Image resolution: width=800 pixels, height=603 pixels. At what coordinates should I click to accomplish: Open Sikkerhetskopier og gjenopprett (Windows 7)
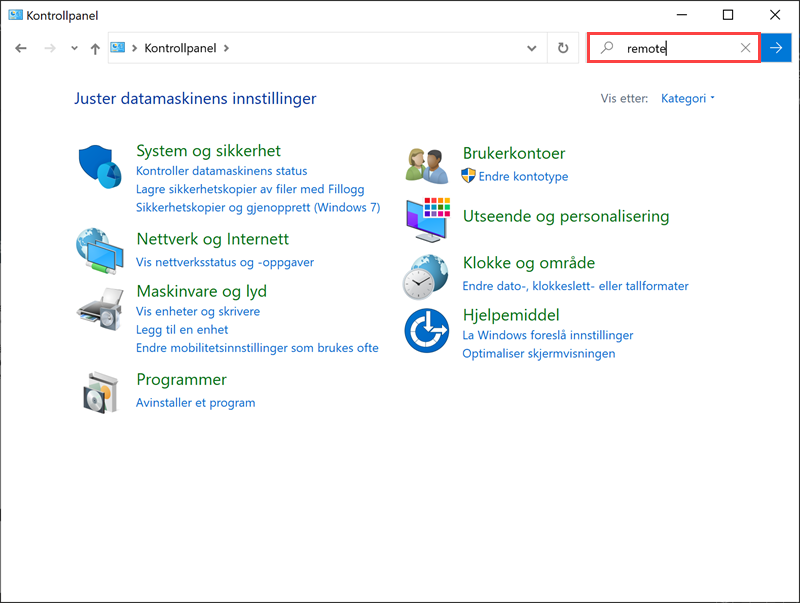(258, 208)
